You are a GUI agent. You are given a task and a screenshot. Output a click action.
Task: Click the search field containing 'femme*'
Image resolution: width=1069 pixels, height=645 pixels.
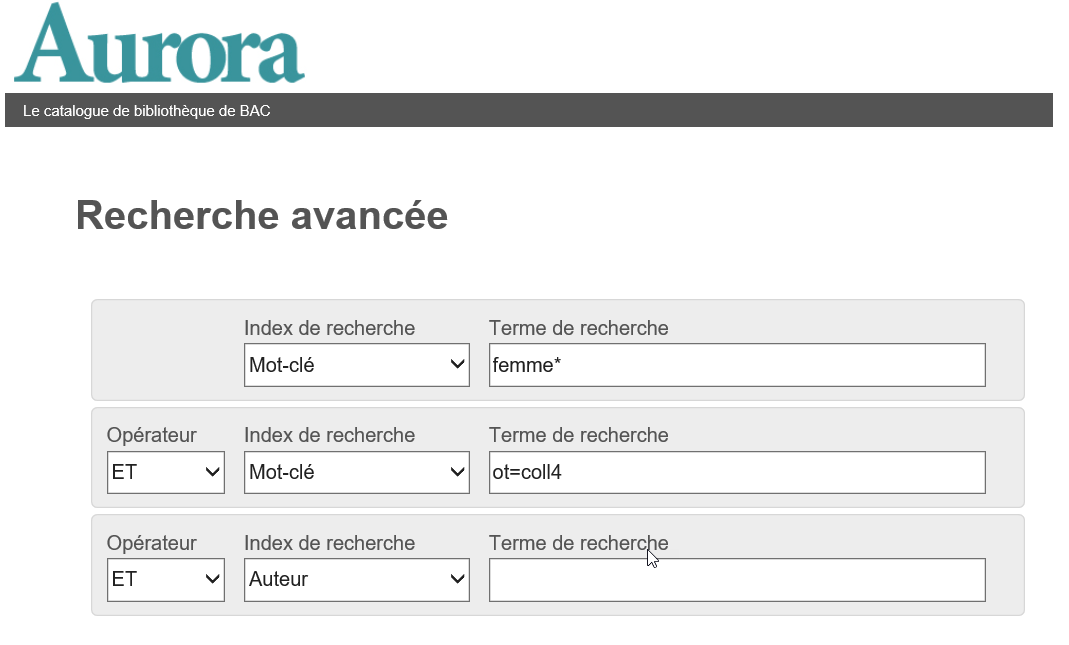point(737,365)
